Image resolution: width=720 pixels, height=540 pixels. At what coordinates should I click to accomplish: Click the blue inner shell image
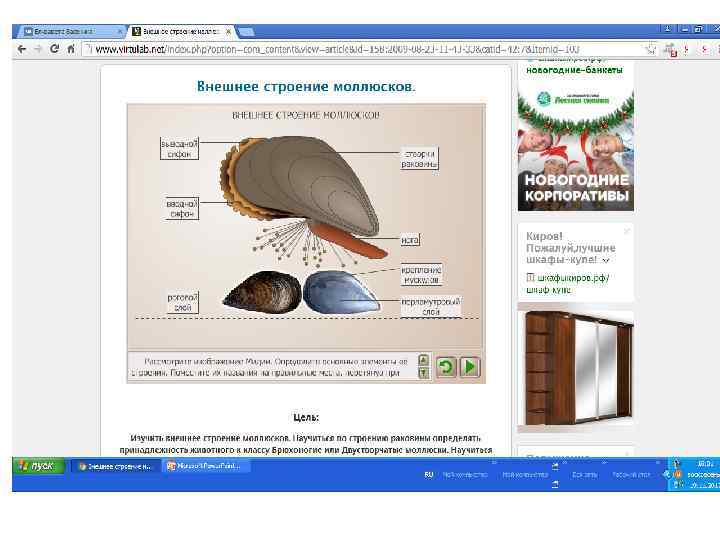pos(342,292)
